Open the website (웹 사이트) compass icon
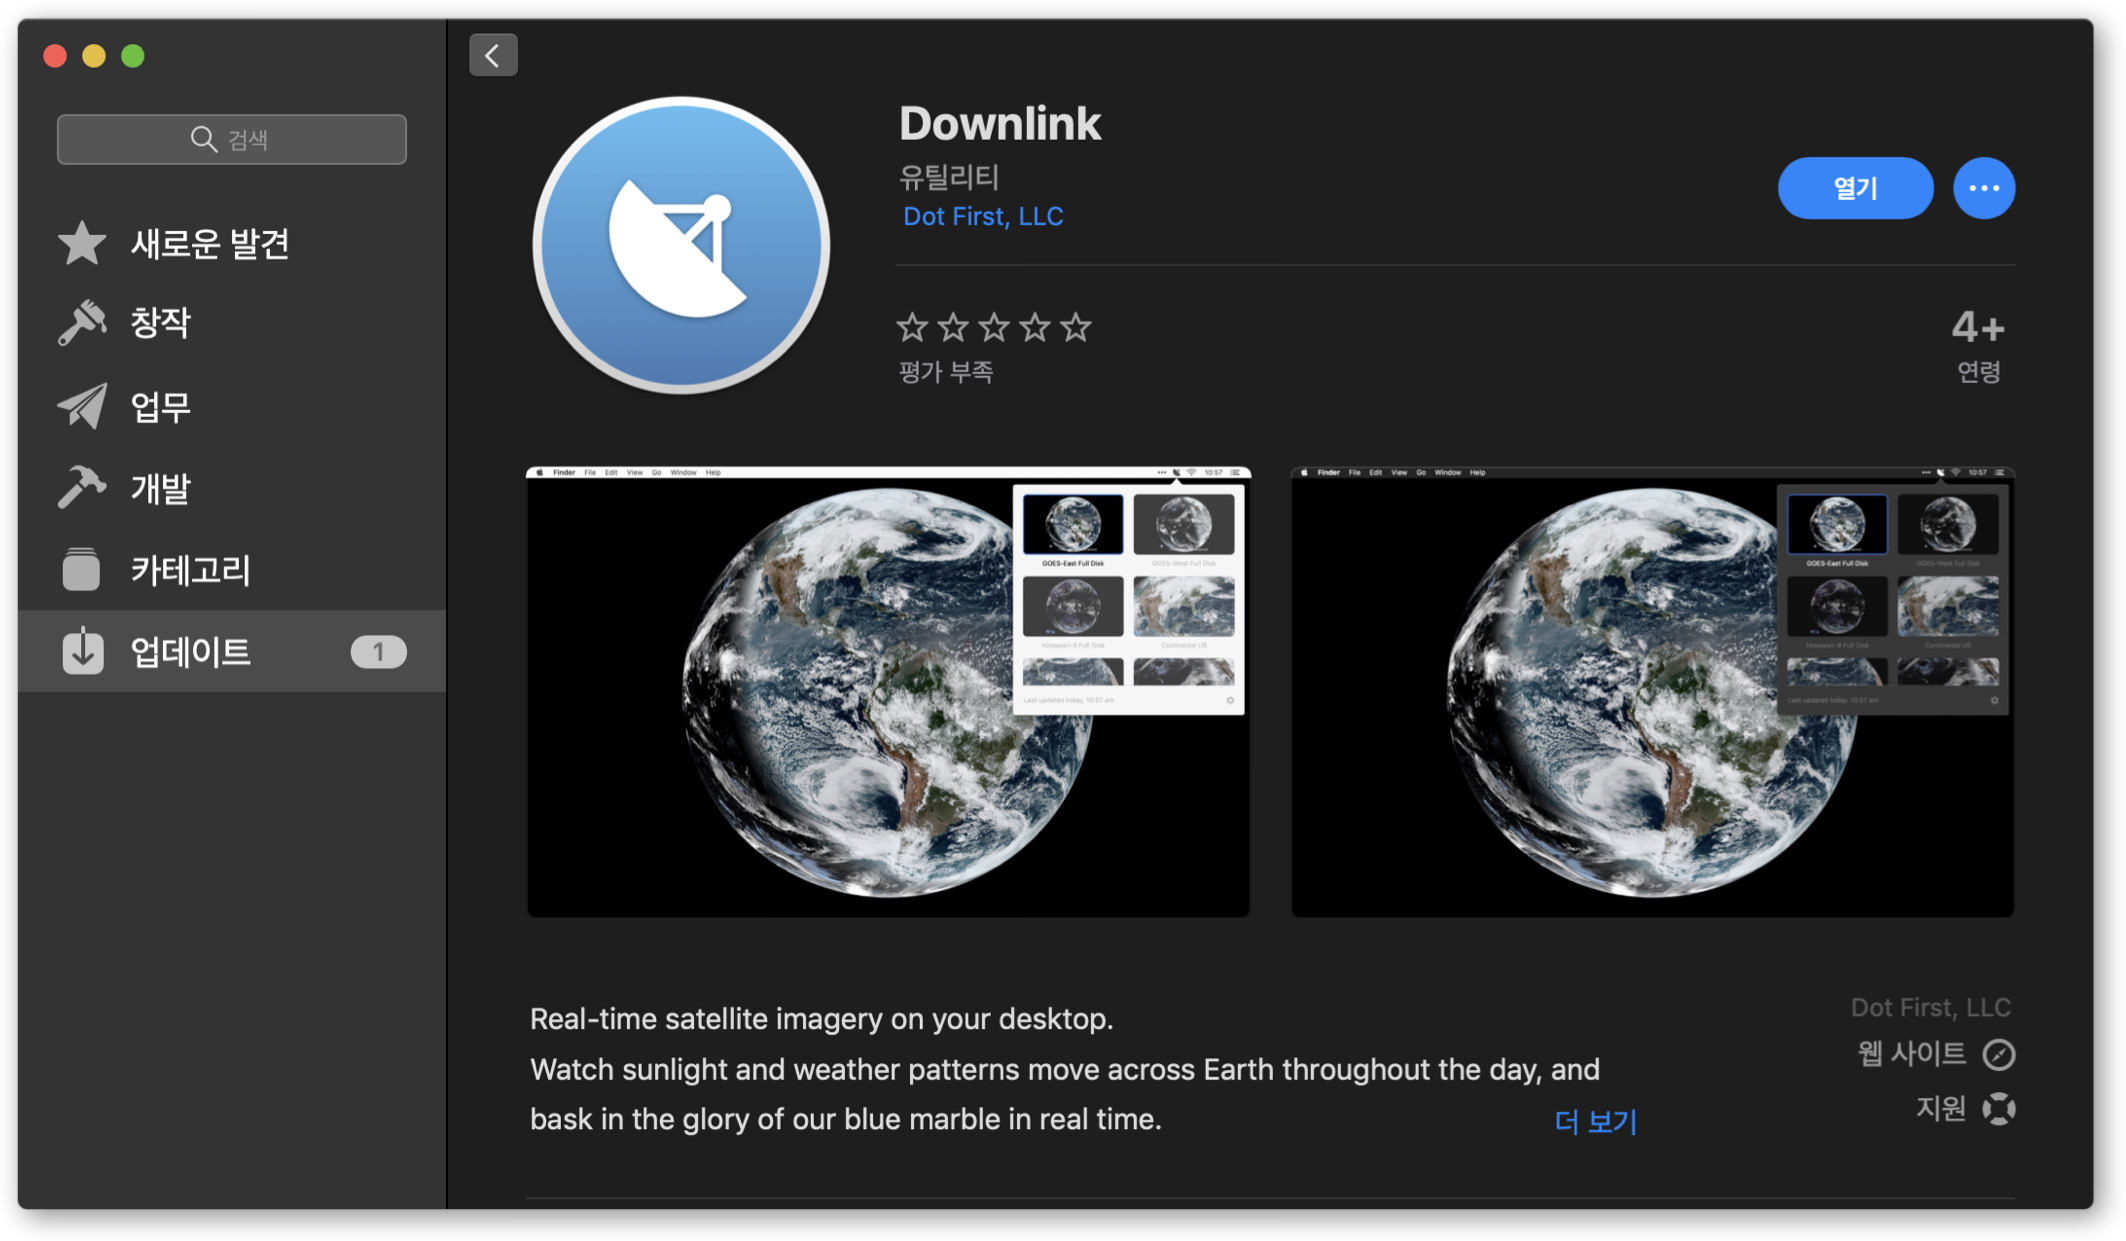This screenshot has height=1241, width=2126. [1998, 1054]
